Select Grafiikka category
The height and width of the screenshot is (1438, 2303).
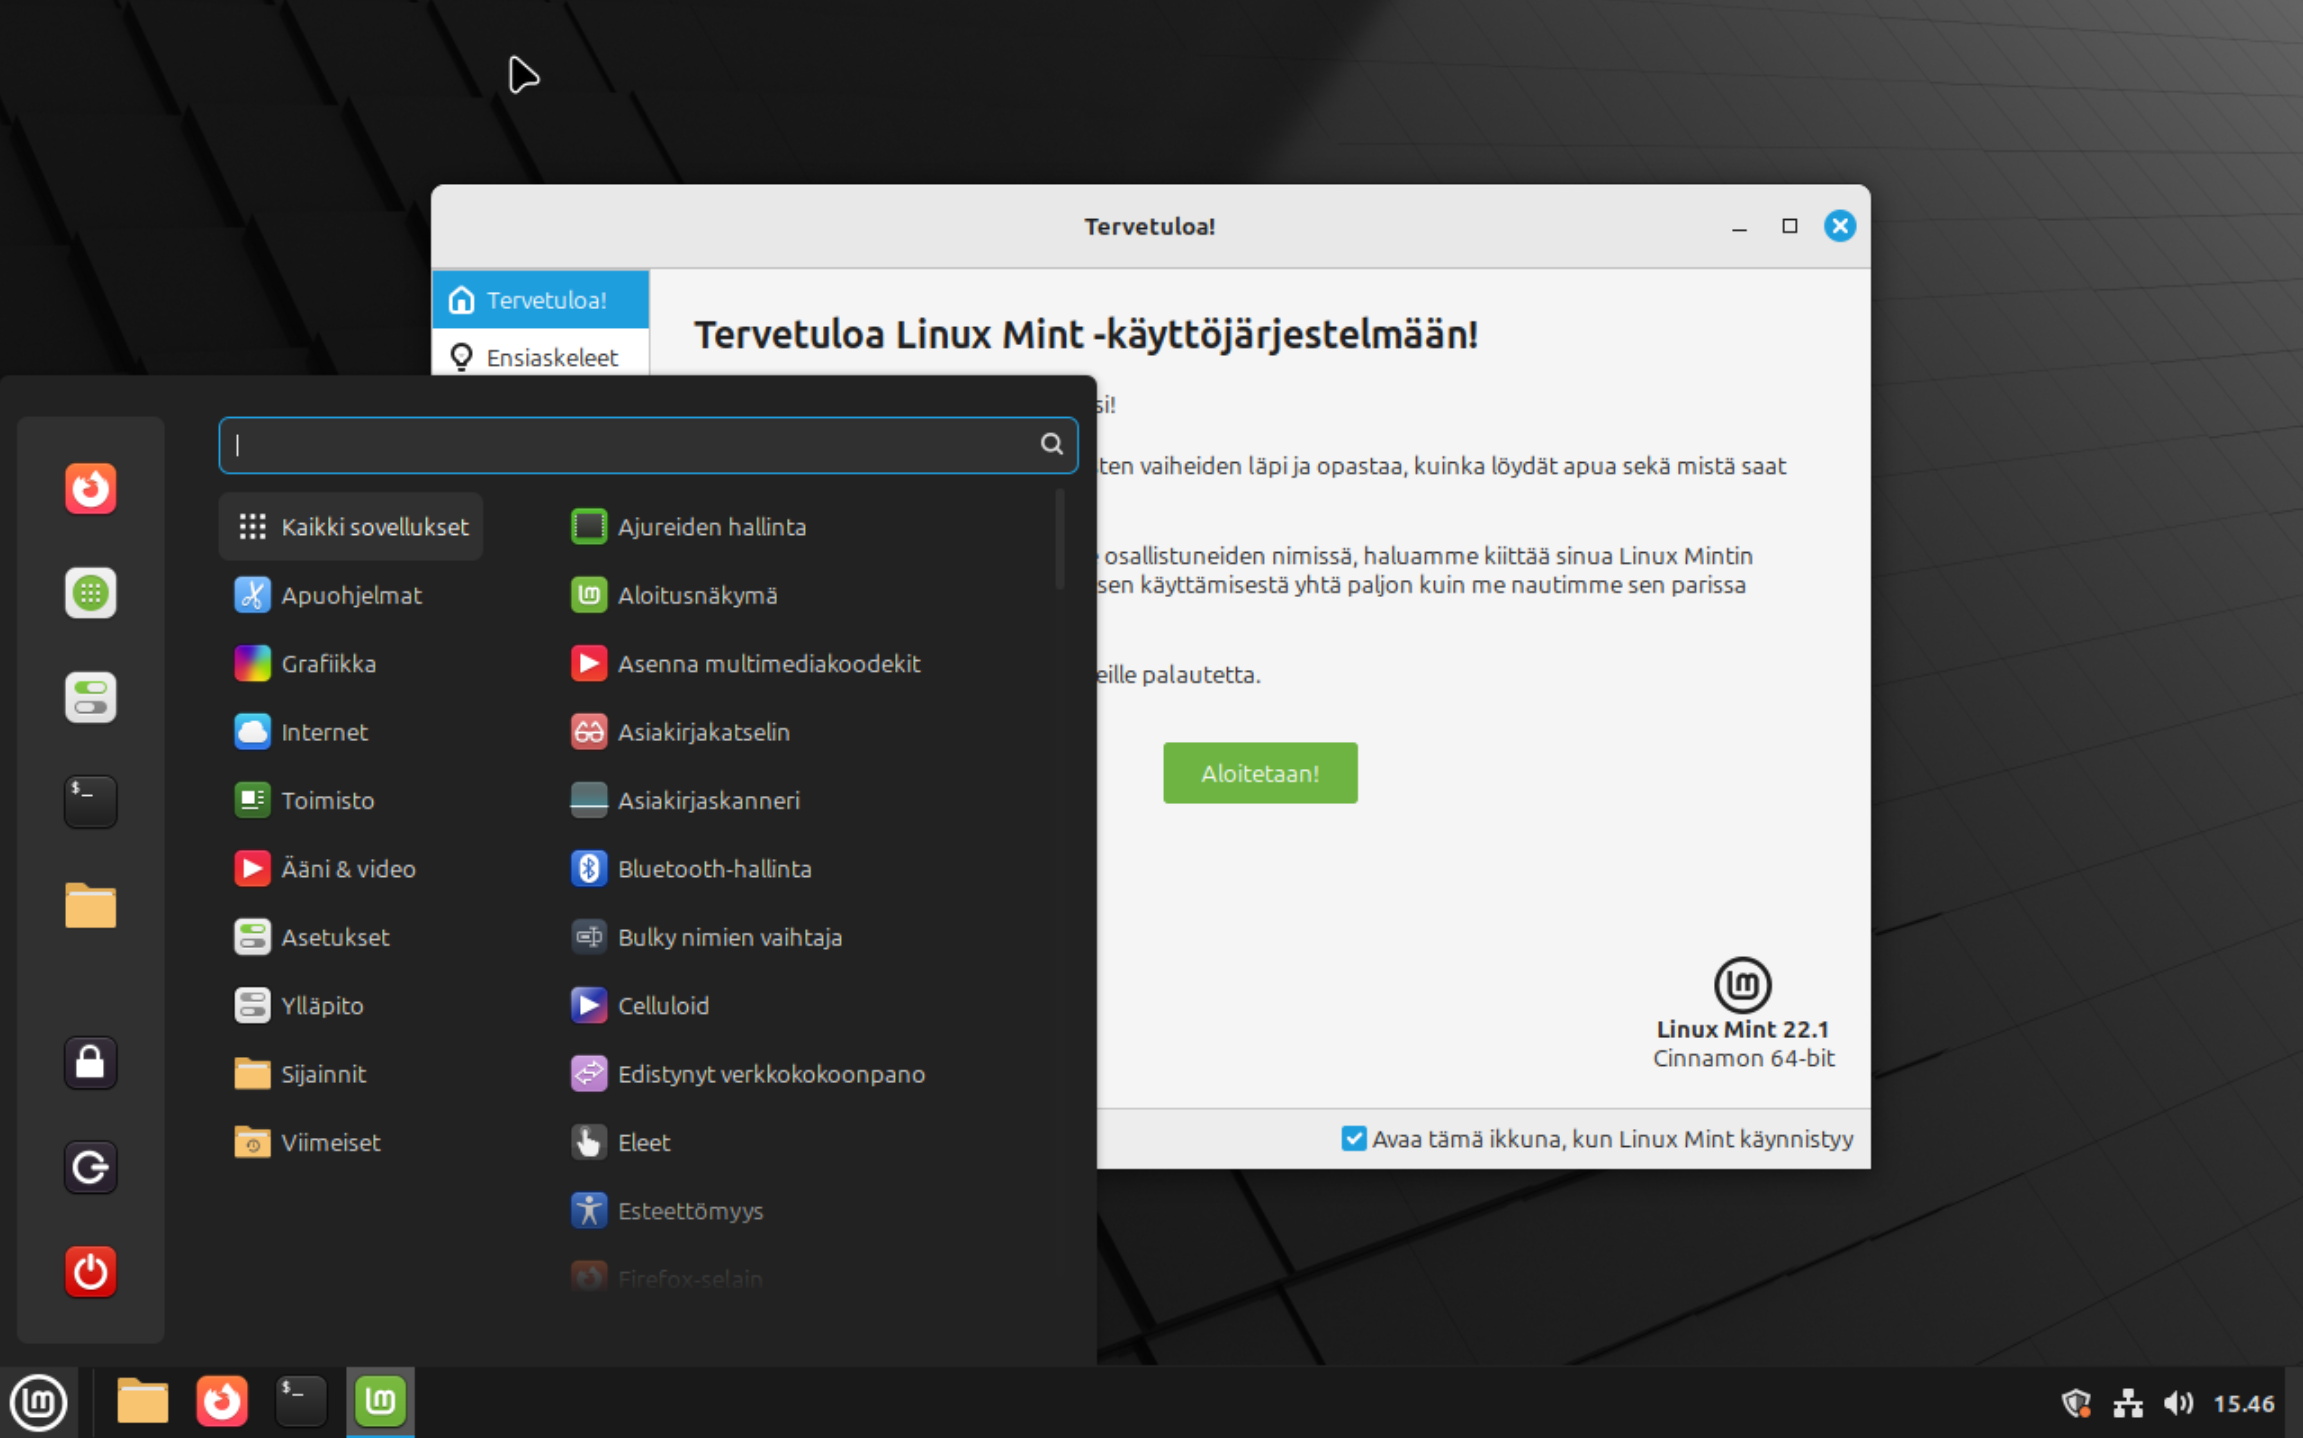point(351,663)
